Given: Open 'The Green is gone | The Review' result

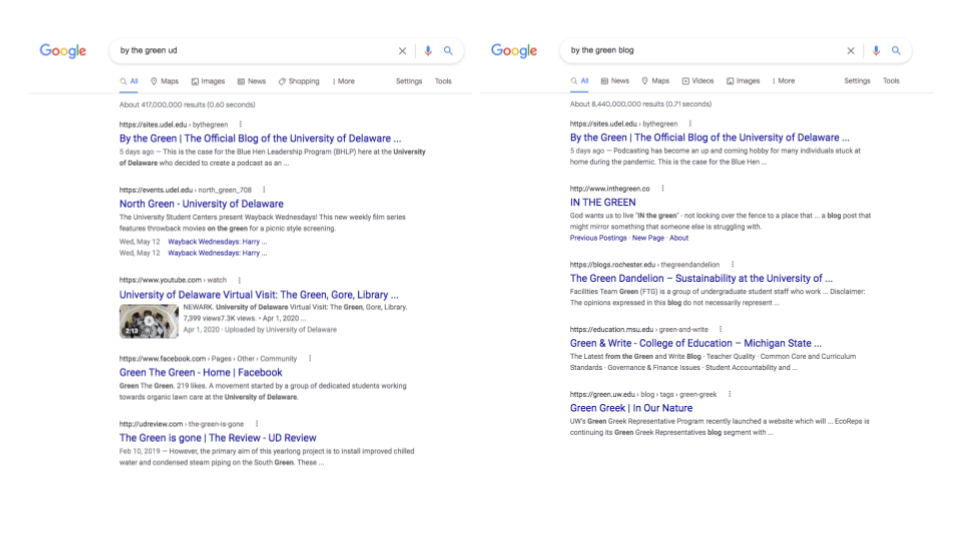Looking at the screenshot, I should pos(218,438).
